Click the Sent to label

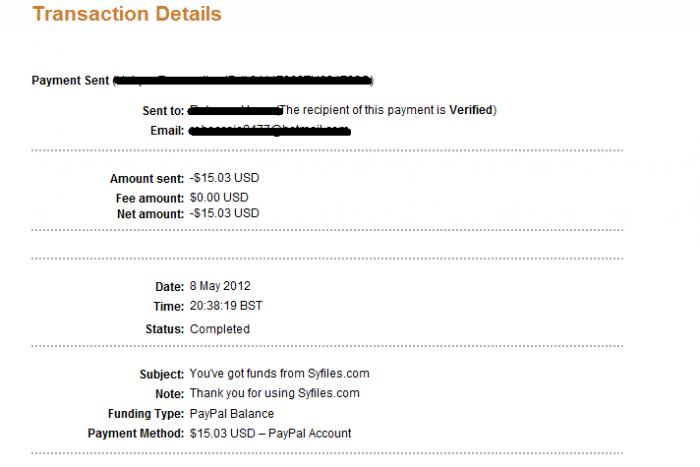[162, 110]
